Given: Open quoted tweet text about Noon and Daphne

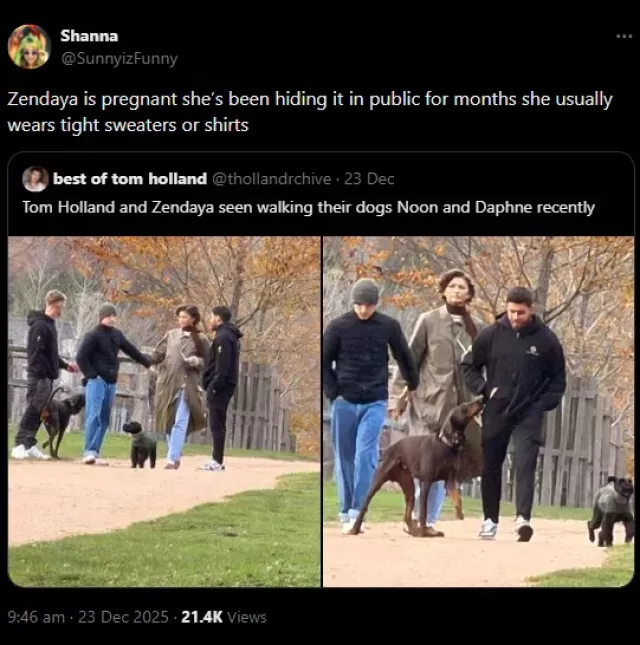Looking at the screenshot, I should 308,207.
